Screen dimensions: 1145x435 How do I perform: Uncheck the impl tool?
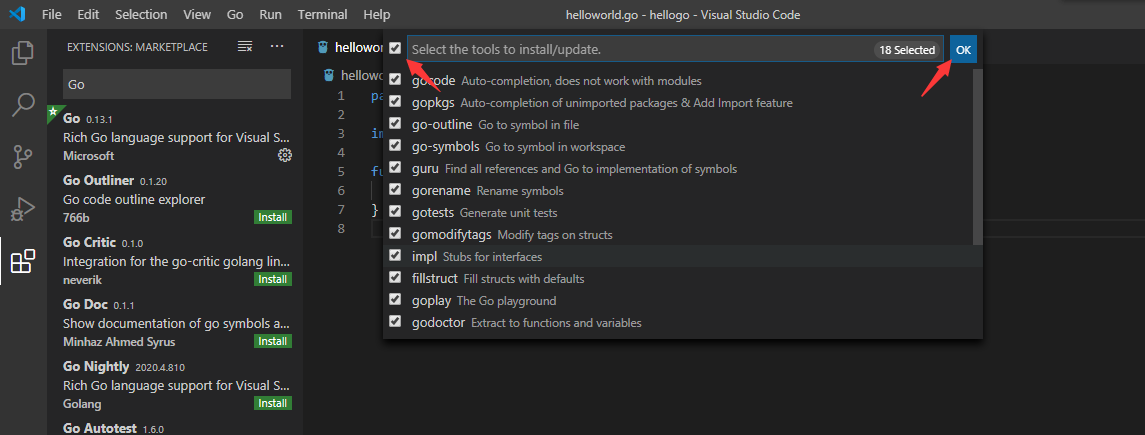tap(395, 255)
